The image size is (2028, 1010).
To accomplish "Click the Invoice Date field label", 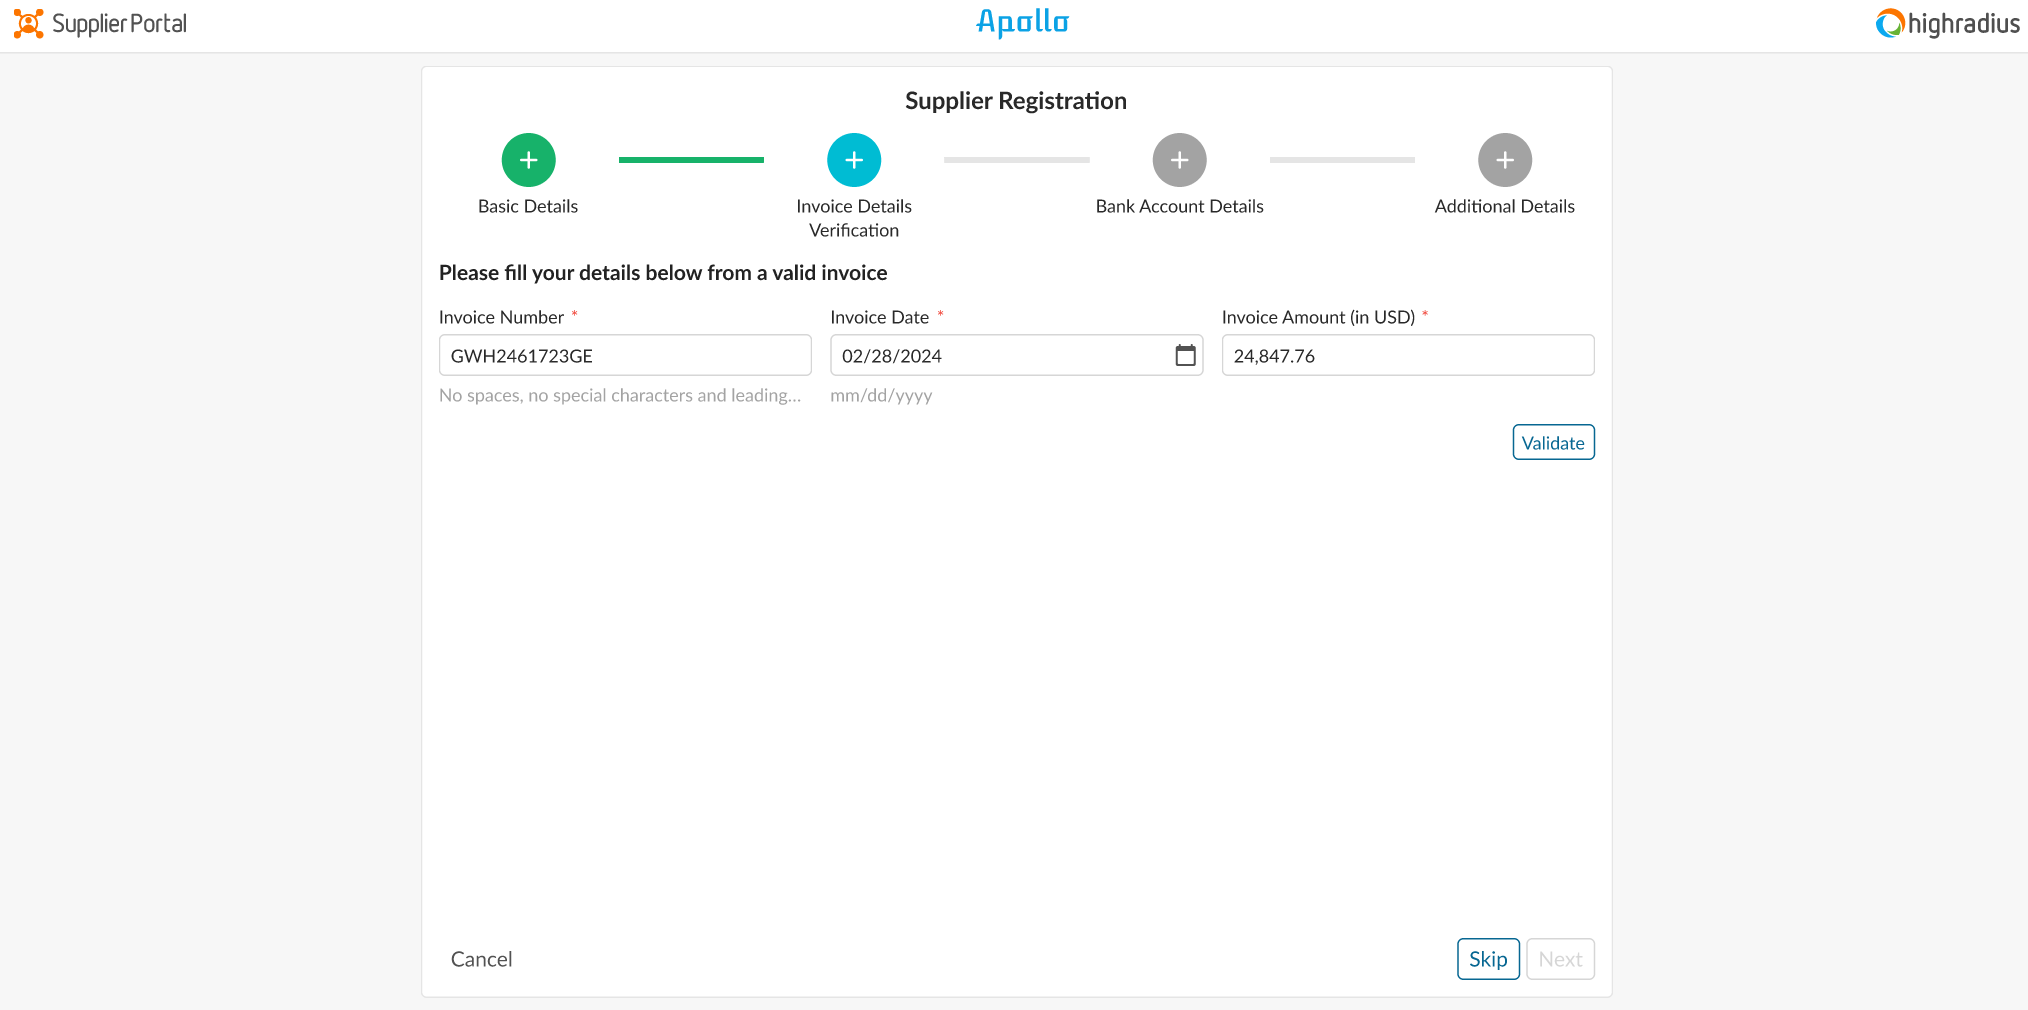I will coord(879,317).
